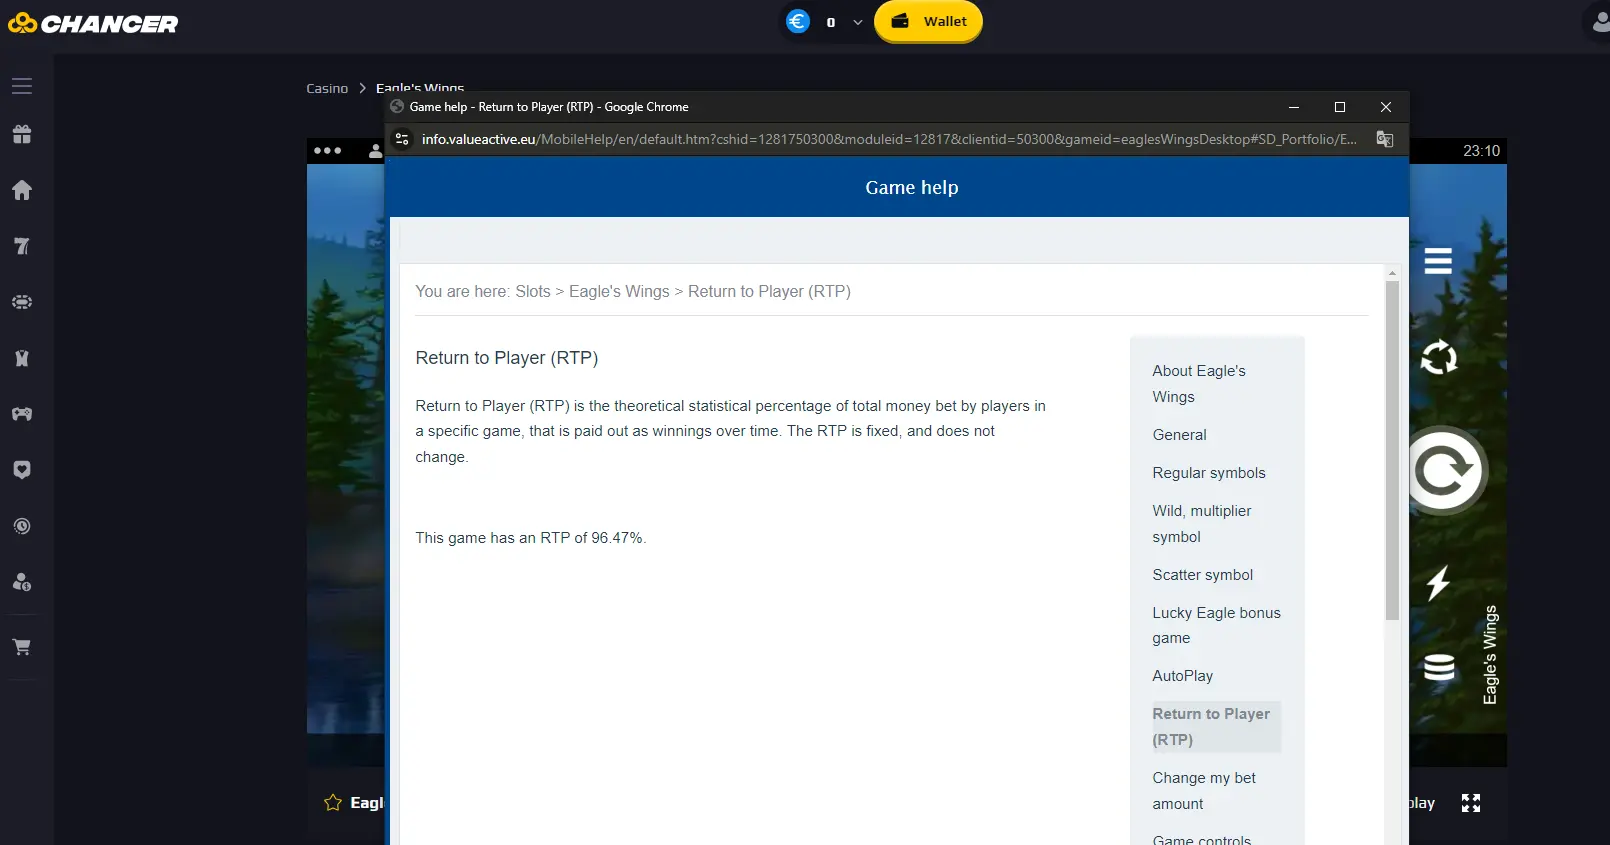
Task: View site information icon in address bar
Action: pyautogui.click(x=402, y=139)
